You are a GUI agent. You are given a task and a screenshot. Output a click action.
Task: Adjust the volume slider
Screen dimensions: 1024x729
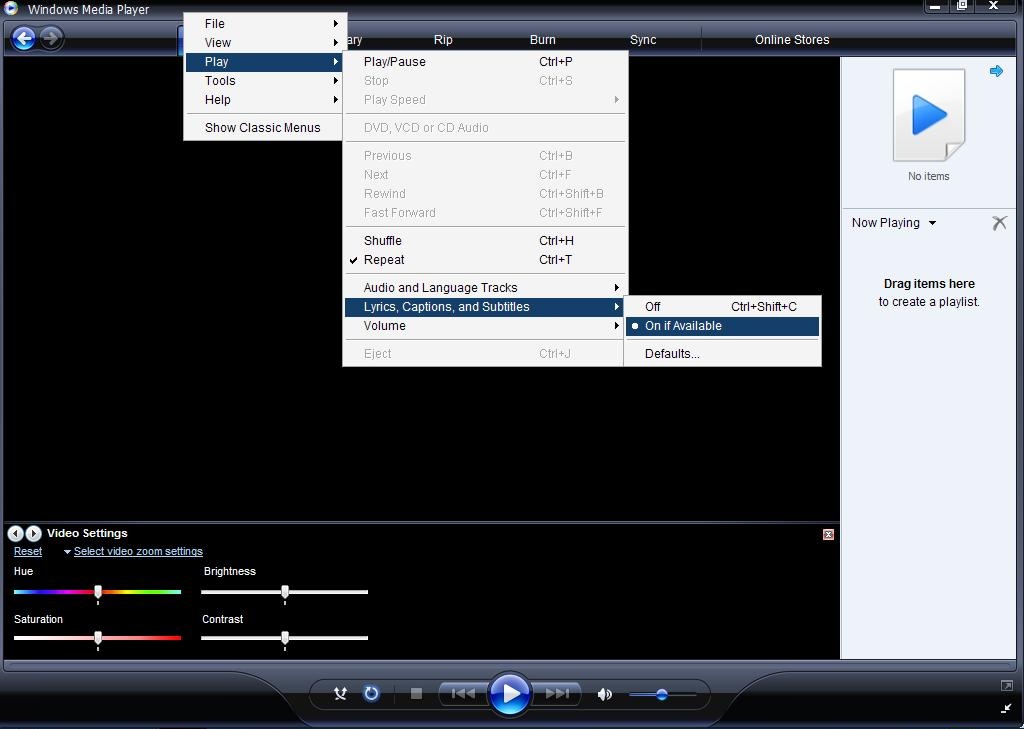point(662,694)
